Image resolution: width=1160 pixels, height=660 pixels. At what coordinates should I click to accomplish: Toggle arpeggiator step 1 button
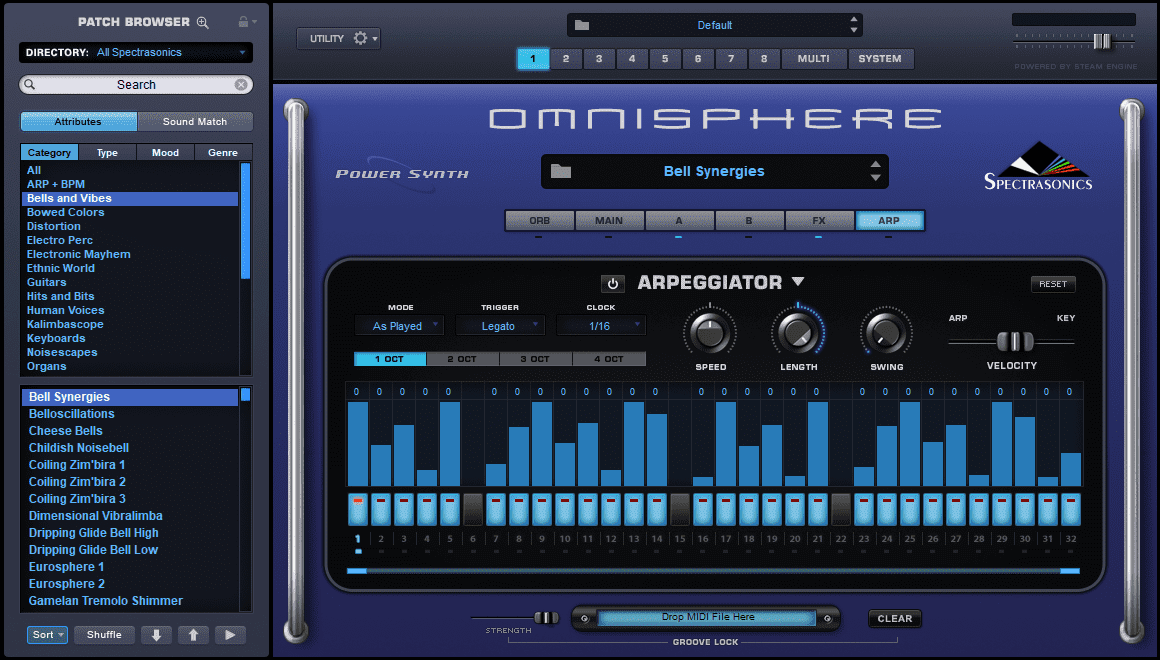coord(358,510)
